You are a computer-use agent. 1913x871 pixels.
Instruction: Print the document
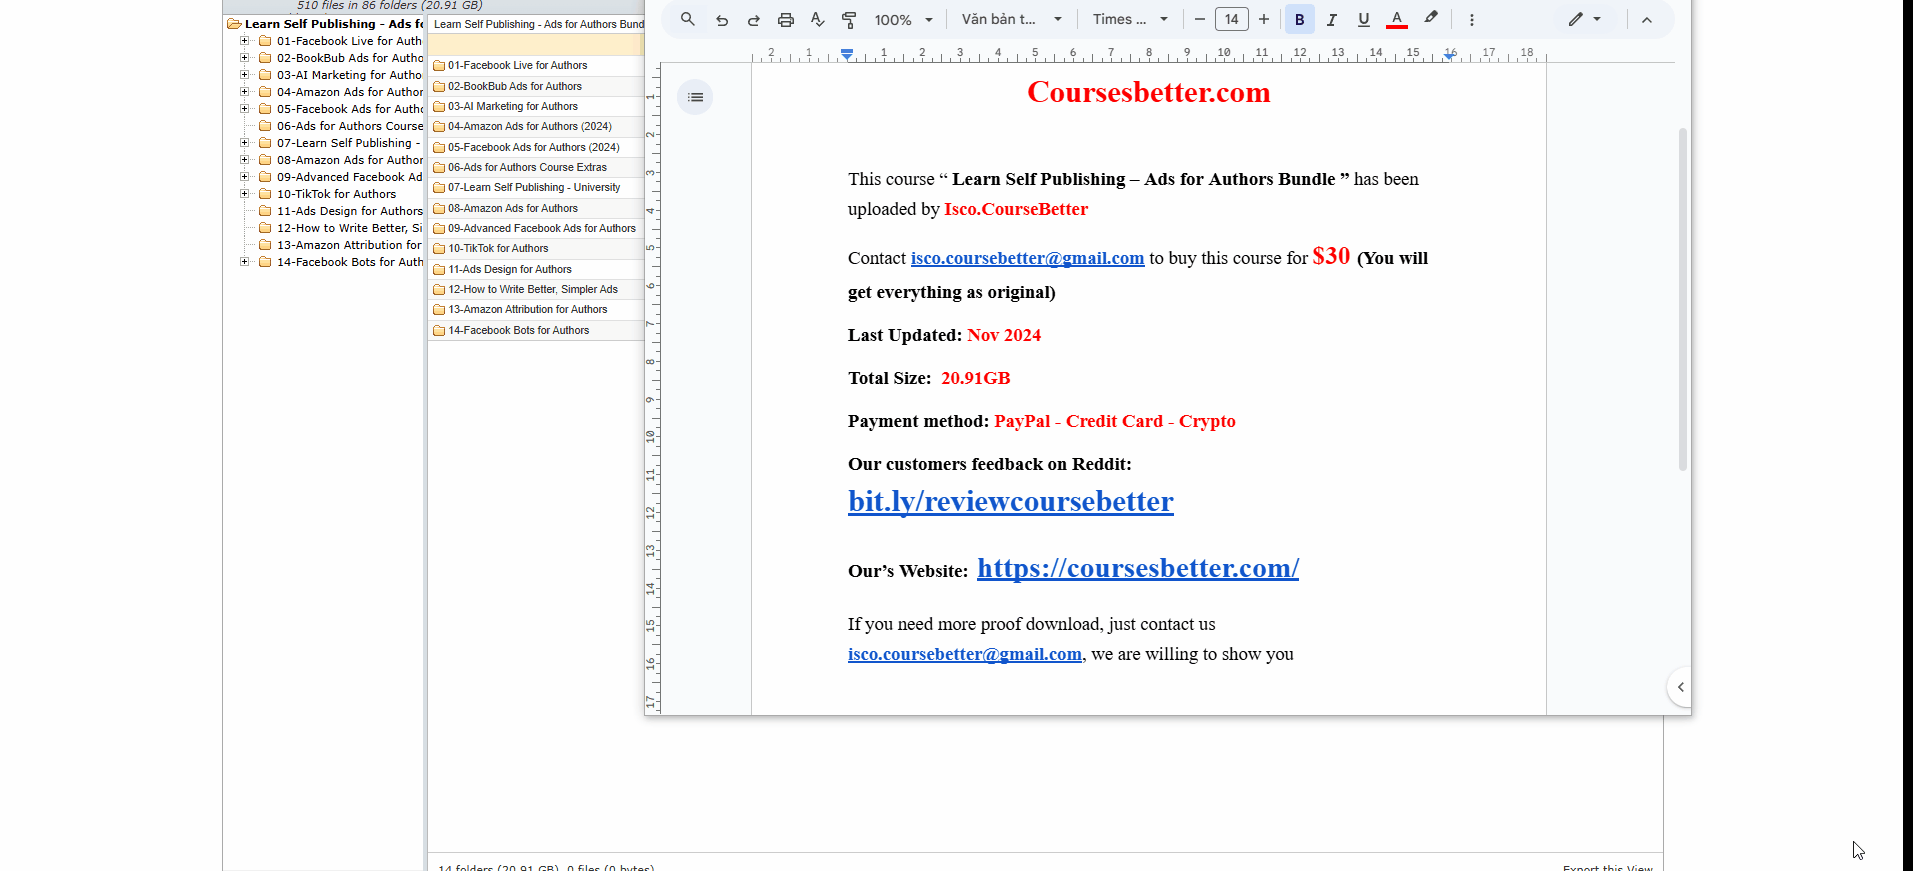(x=786, y=19)
